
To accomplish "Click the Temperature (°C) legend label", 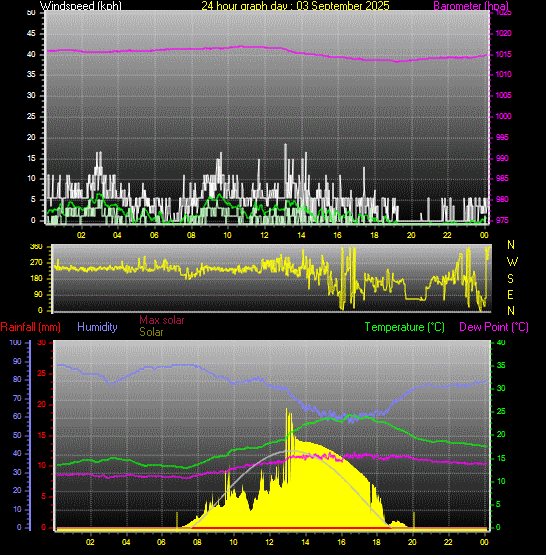I will tap(404, 327).
